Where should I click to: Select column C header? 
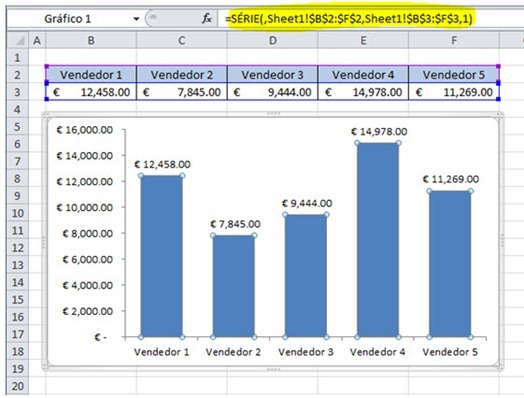click(182, 40)
